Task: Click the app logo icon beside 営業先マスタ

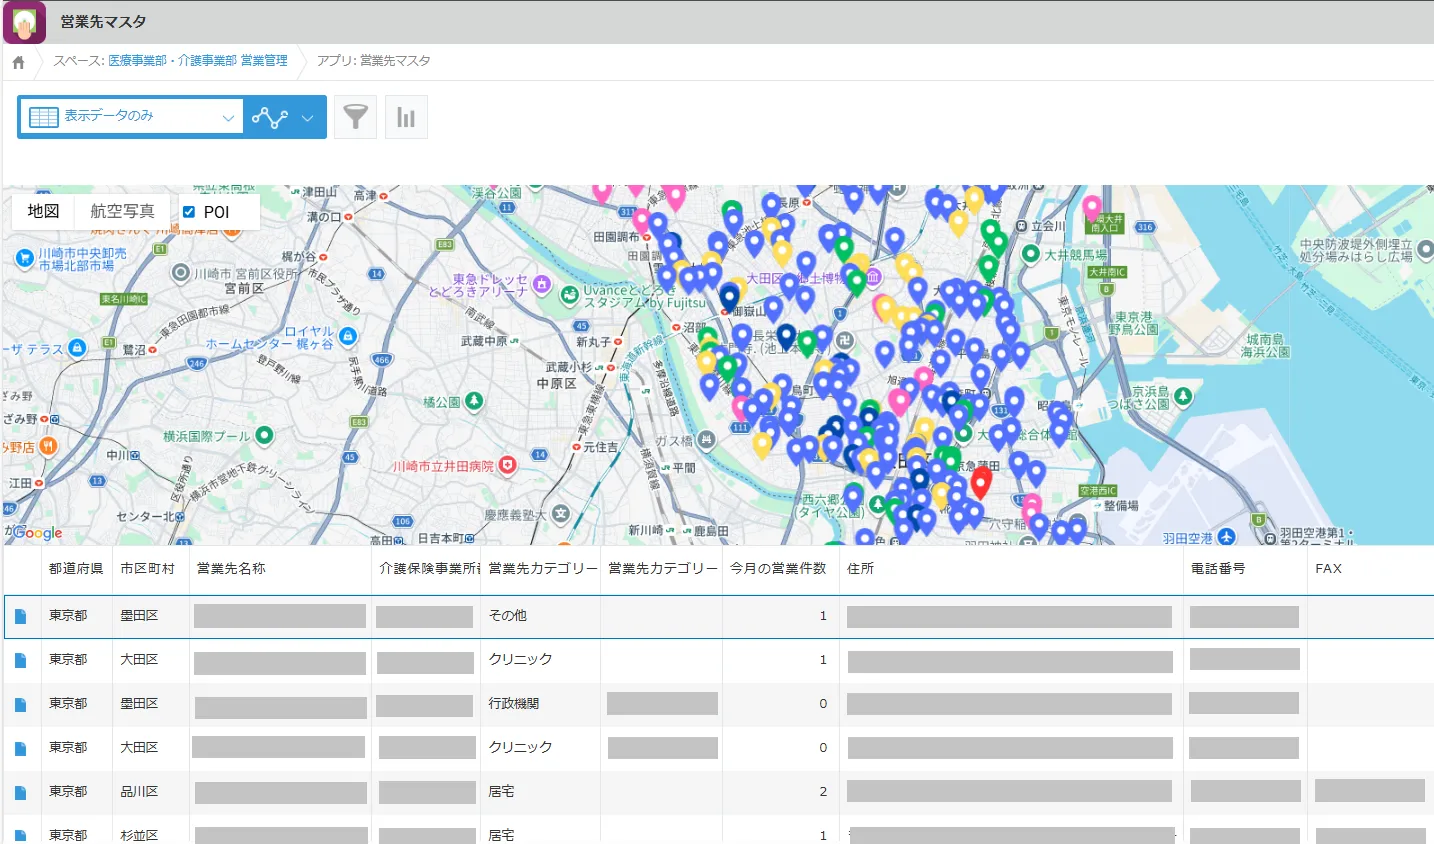Action: [x=24, y=22]
